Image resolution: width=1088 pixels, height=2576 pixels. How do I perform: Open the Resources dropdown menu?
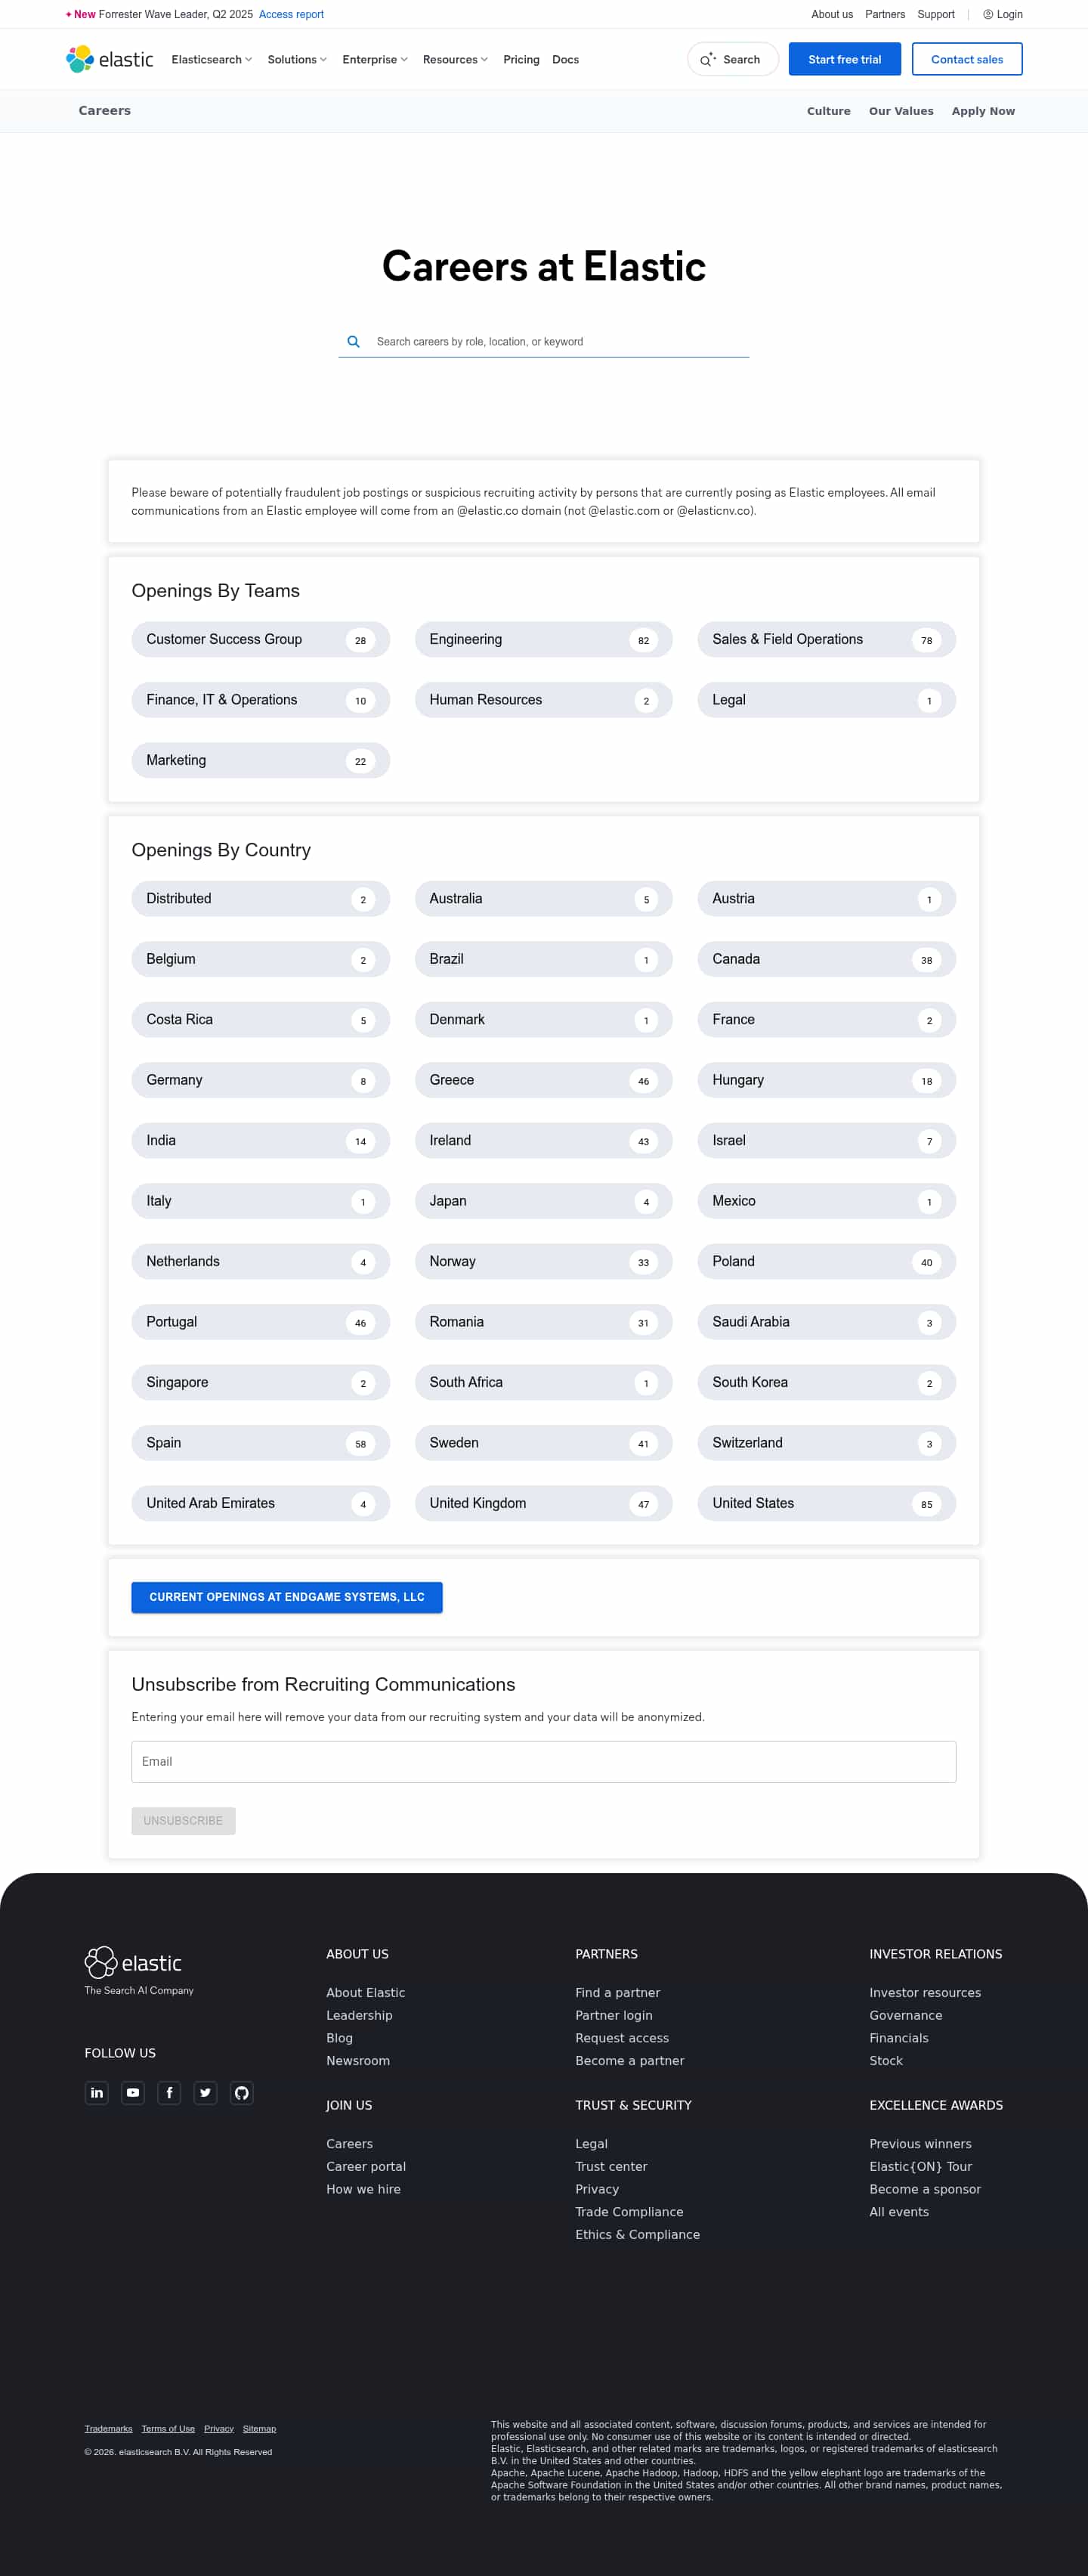point(455,60)
